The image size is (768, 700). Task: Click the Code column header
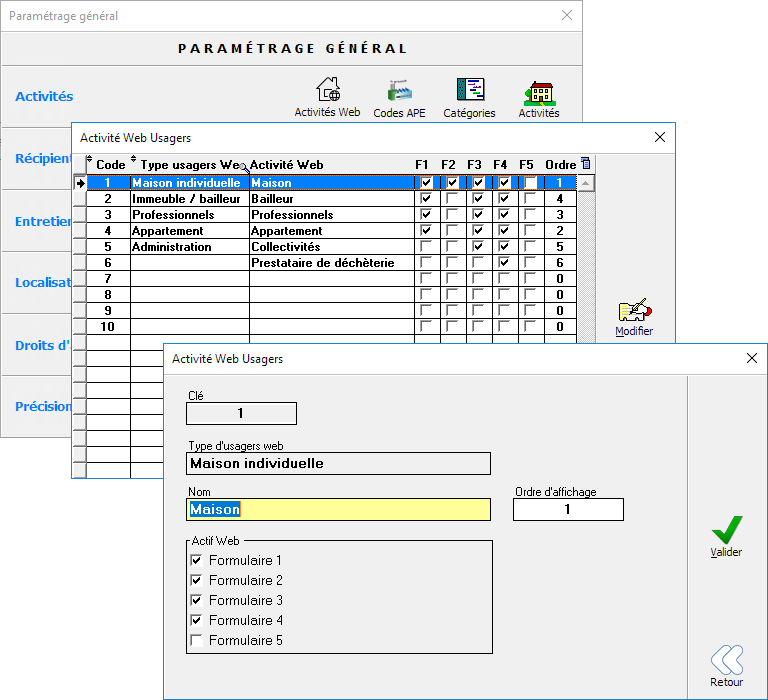point(111,165)
